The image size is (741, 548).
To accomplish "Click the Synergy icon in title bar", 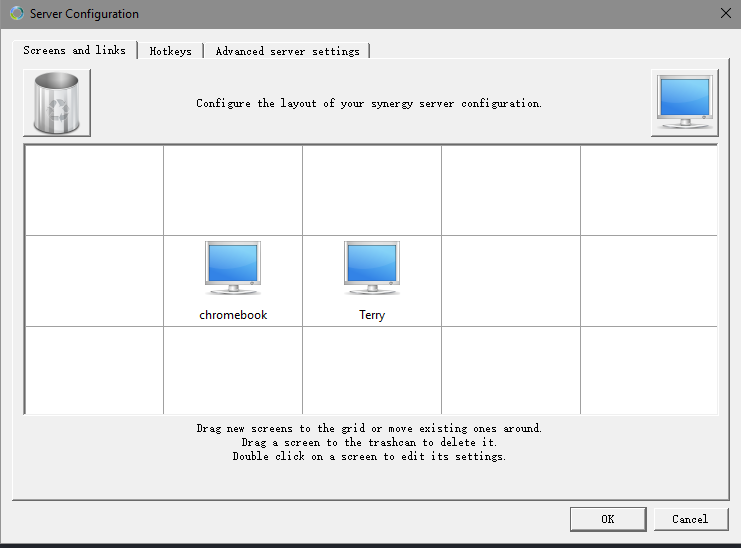I will coord(17,14).
